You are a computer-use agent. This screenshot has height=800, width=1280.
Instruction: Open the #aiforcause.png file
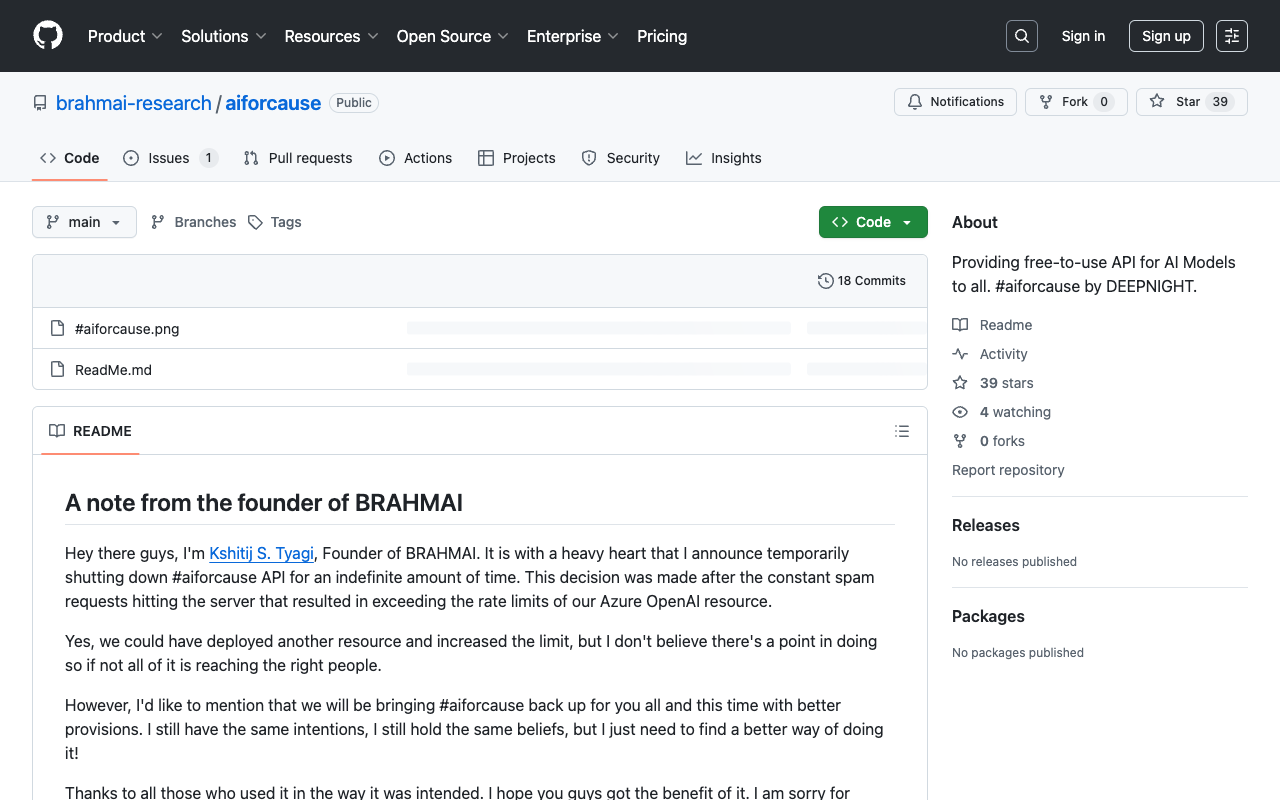pos(127,328)
